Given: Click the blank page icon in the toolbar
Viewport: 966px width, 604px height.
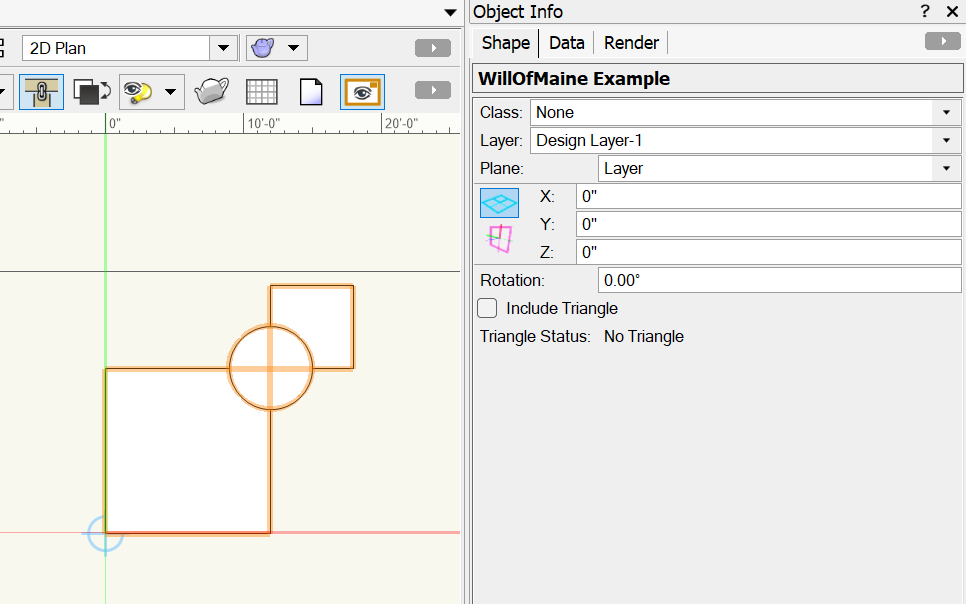Looking at the screenshot, I should (311, 92).
